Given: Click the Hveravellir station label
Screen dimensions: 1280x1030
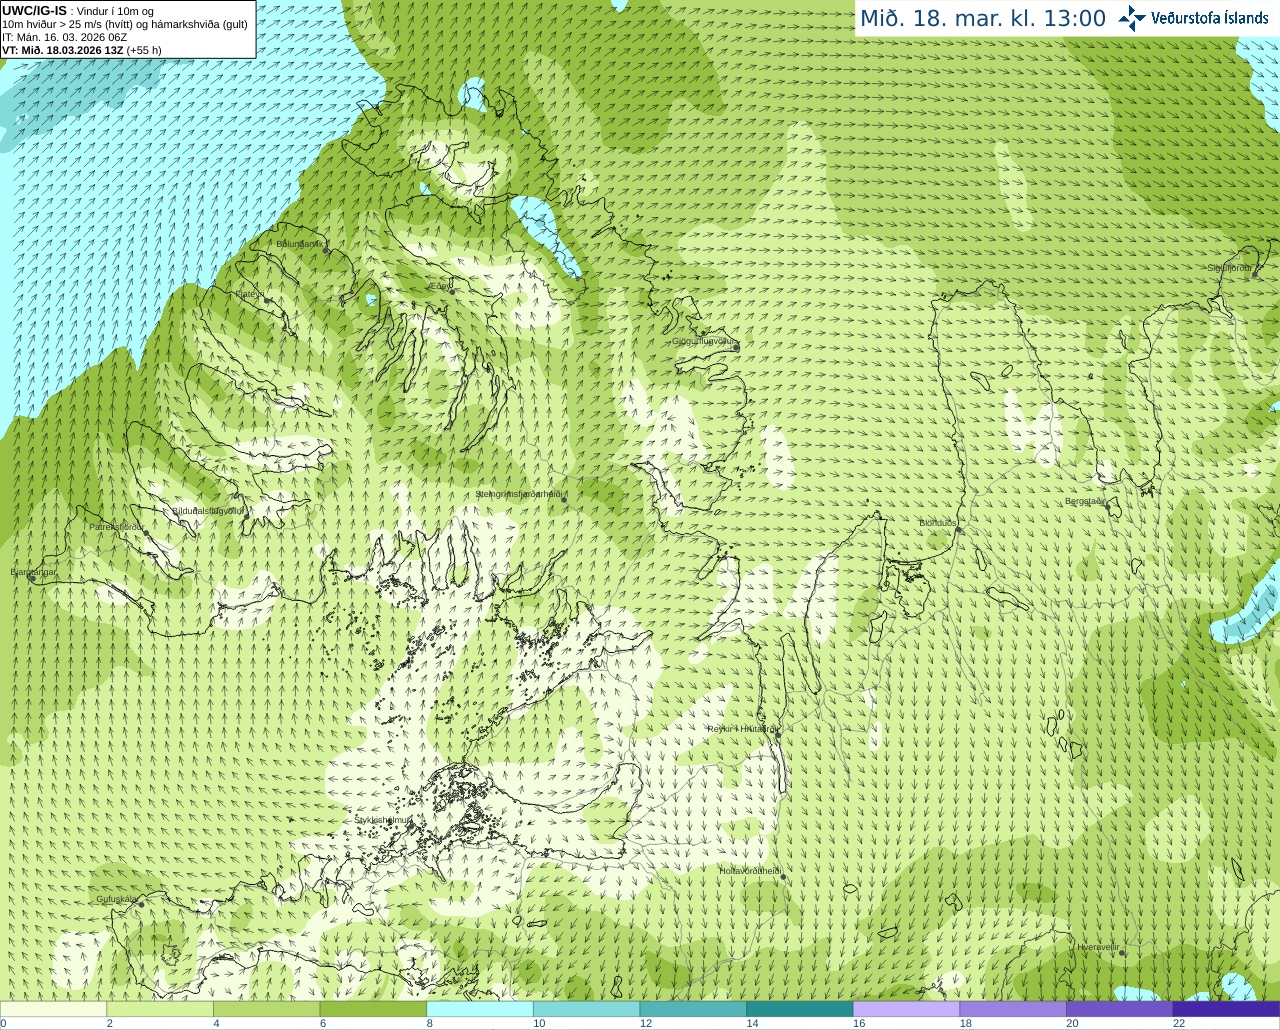Looking at the screenshot, I should [1098, 947].
